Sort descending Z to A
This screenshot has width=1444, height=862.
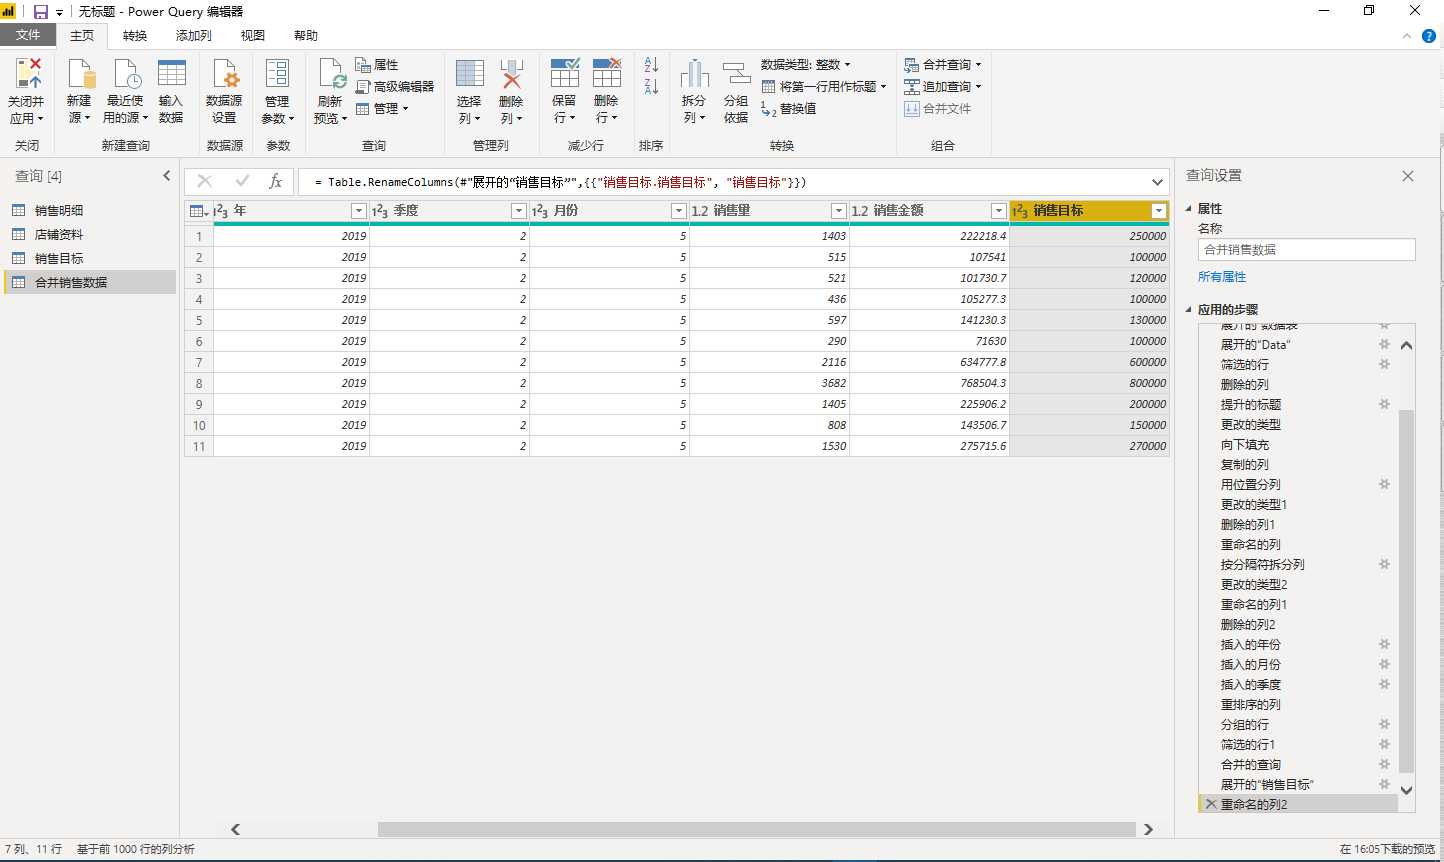click(x=651, y=87)
